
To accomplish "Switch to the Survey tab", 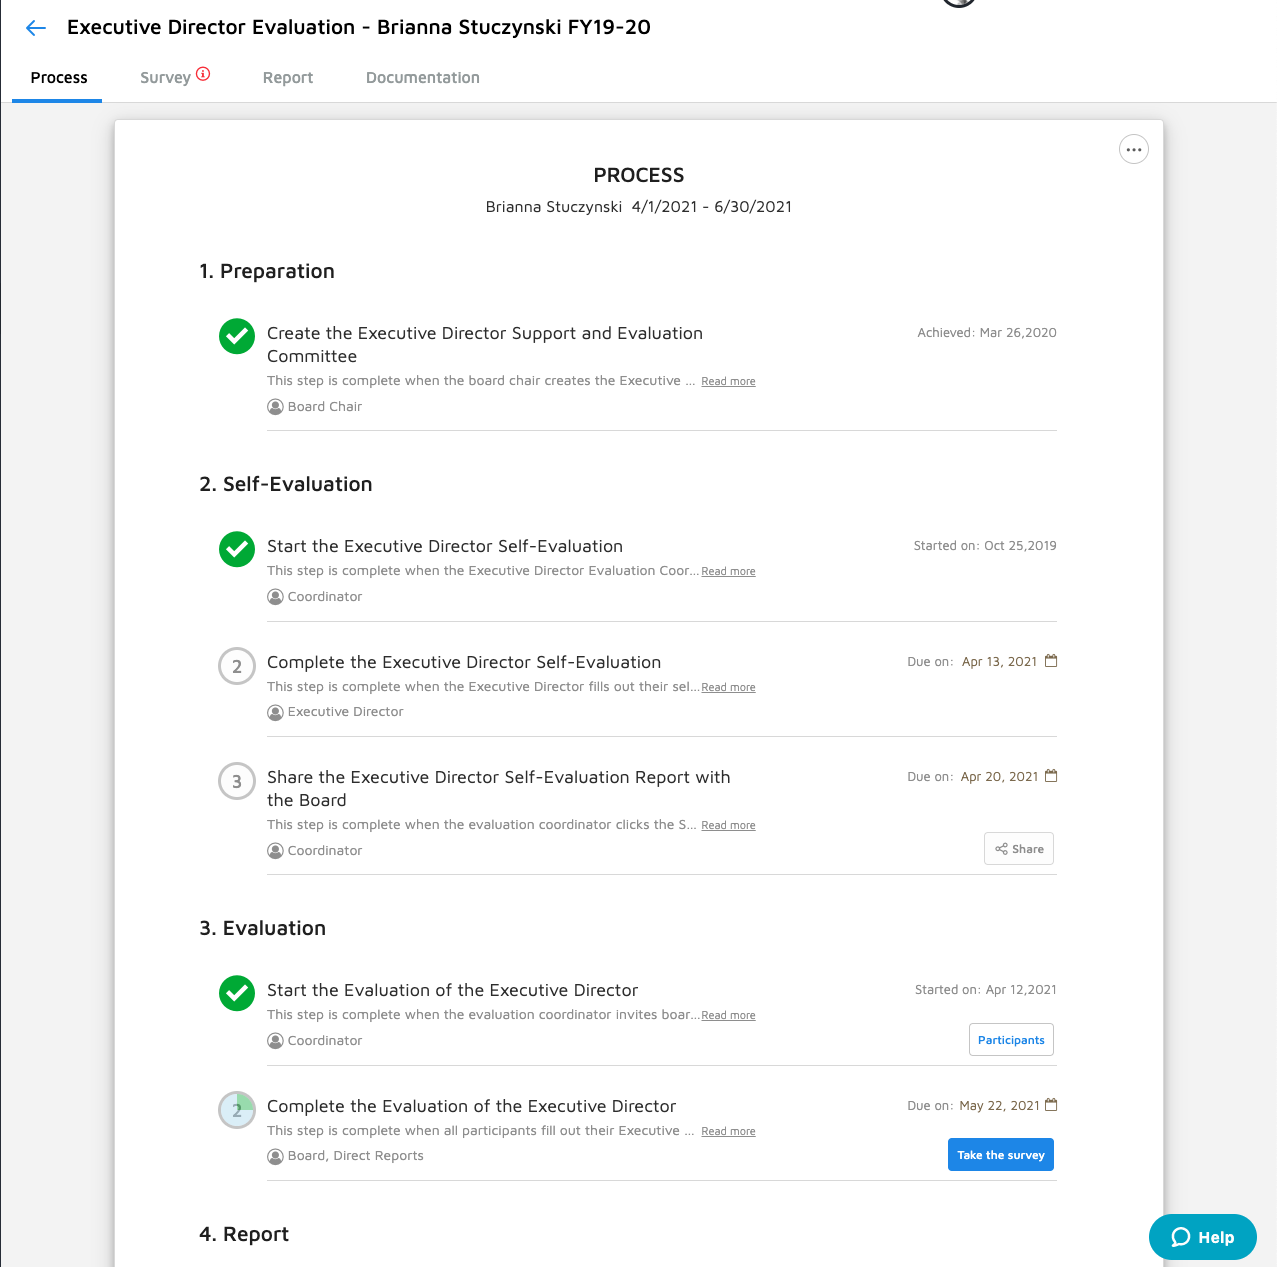I will [165, 78].
